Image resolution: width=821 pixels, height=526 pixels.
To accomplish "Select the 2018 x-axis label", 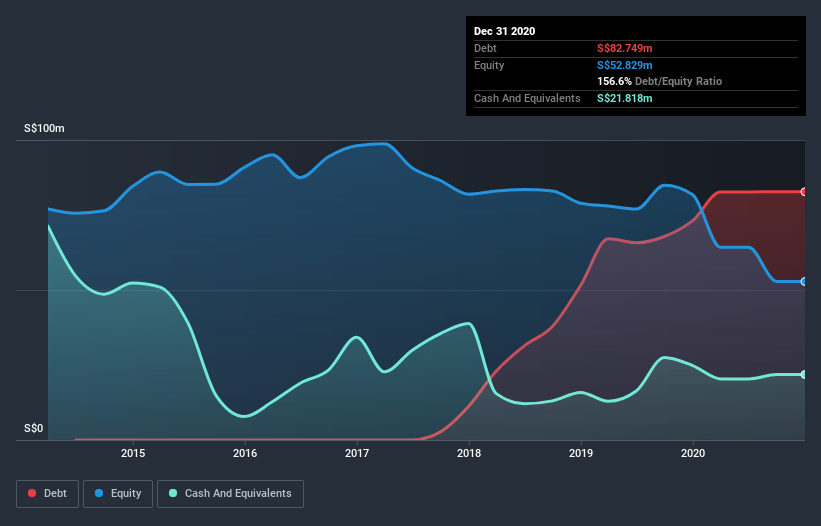I will click(x=469, y=453).
